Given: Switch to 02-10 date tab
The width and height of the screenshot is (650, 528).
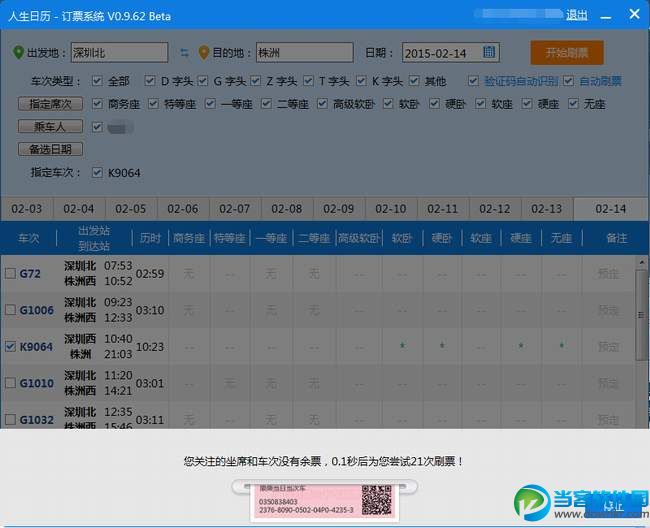Looking at the screenshot, I should point(390,208).
